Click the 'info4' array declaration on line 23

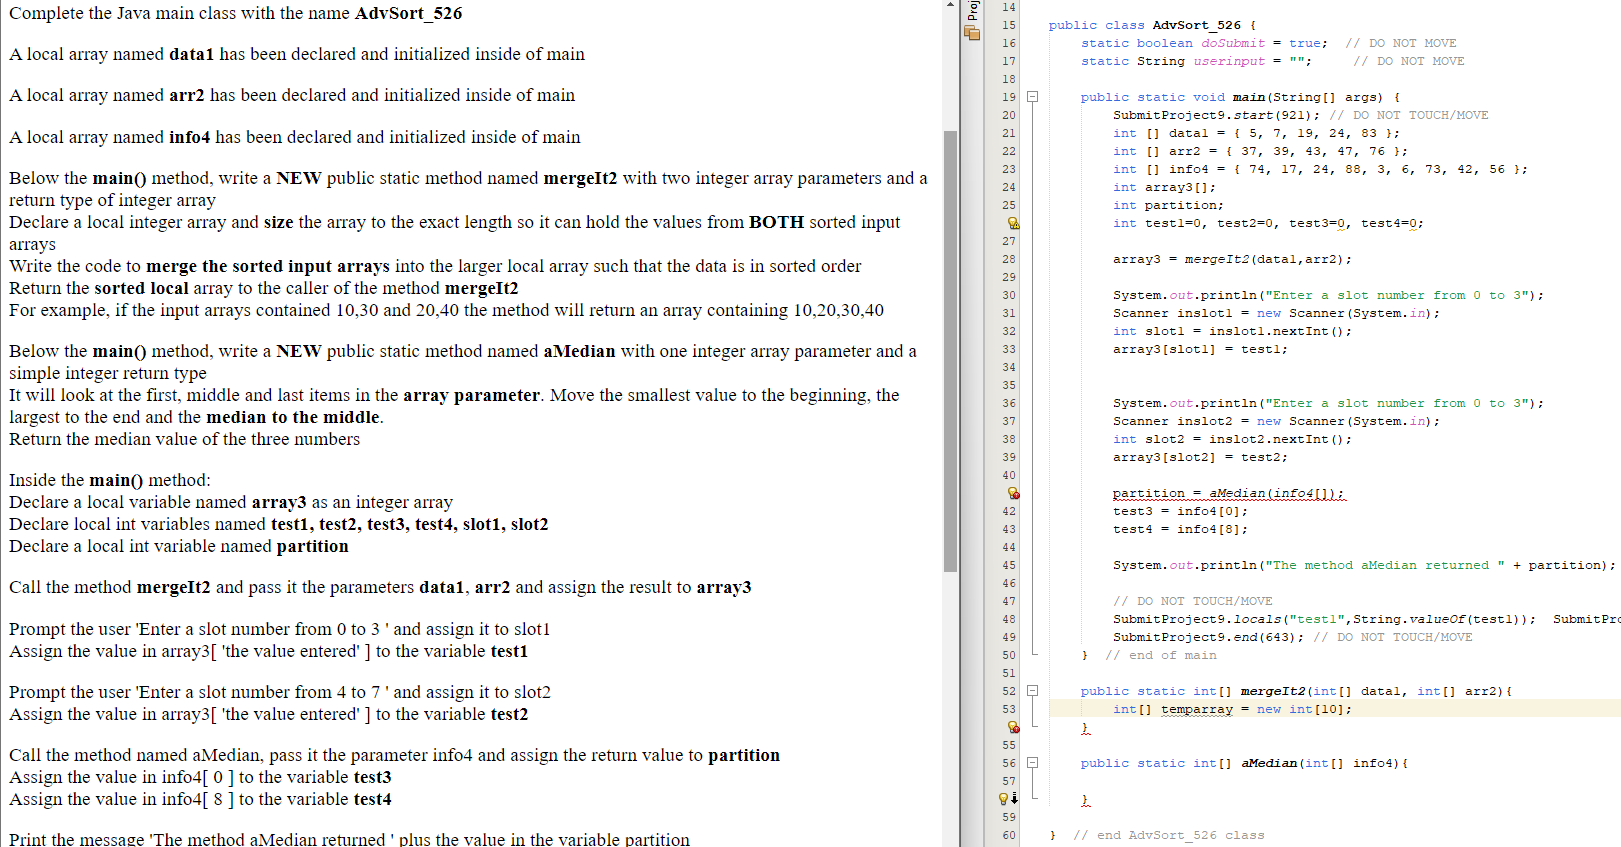click(x=1321, y=169)
